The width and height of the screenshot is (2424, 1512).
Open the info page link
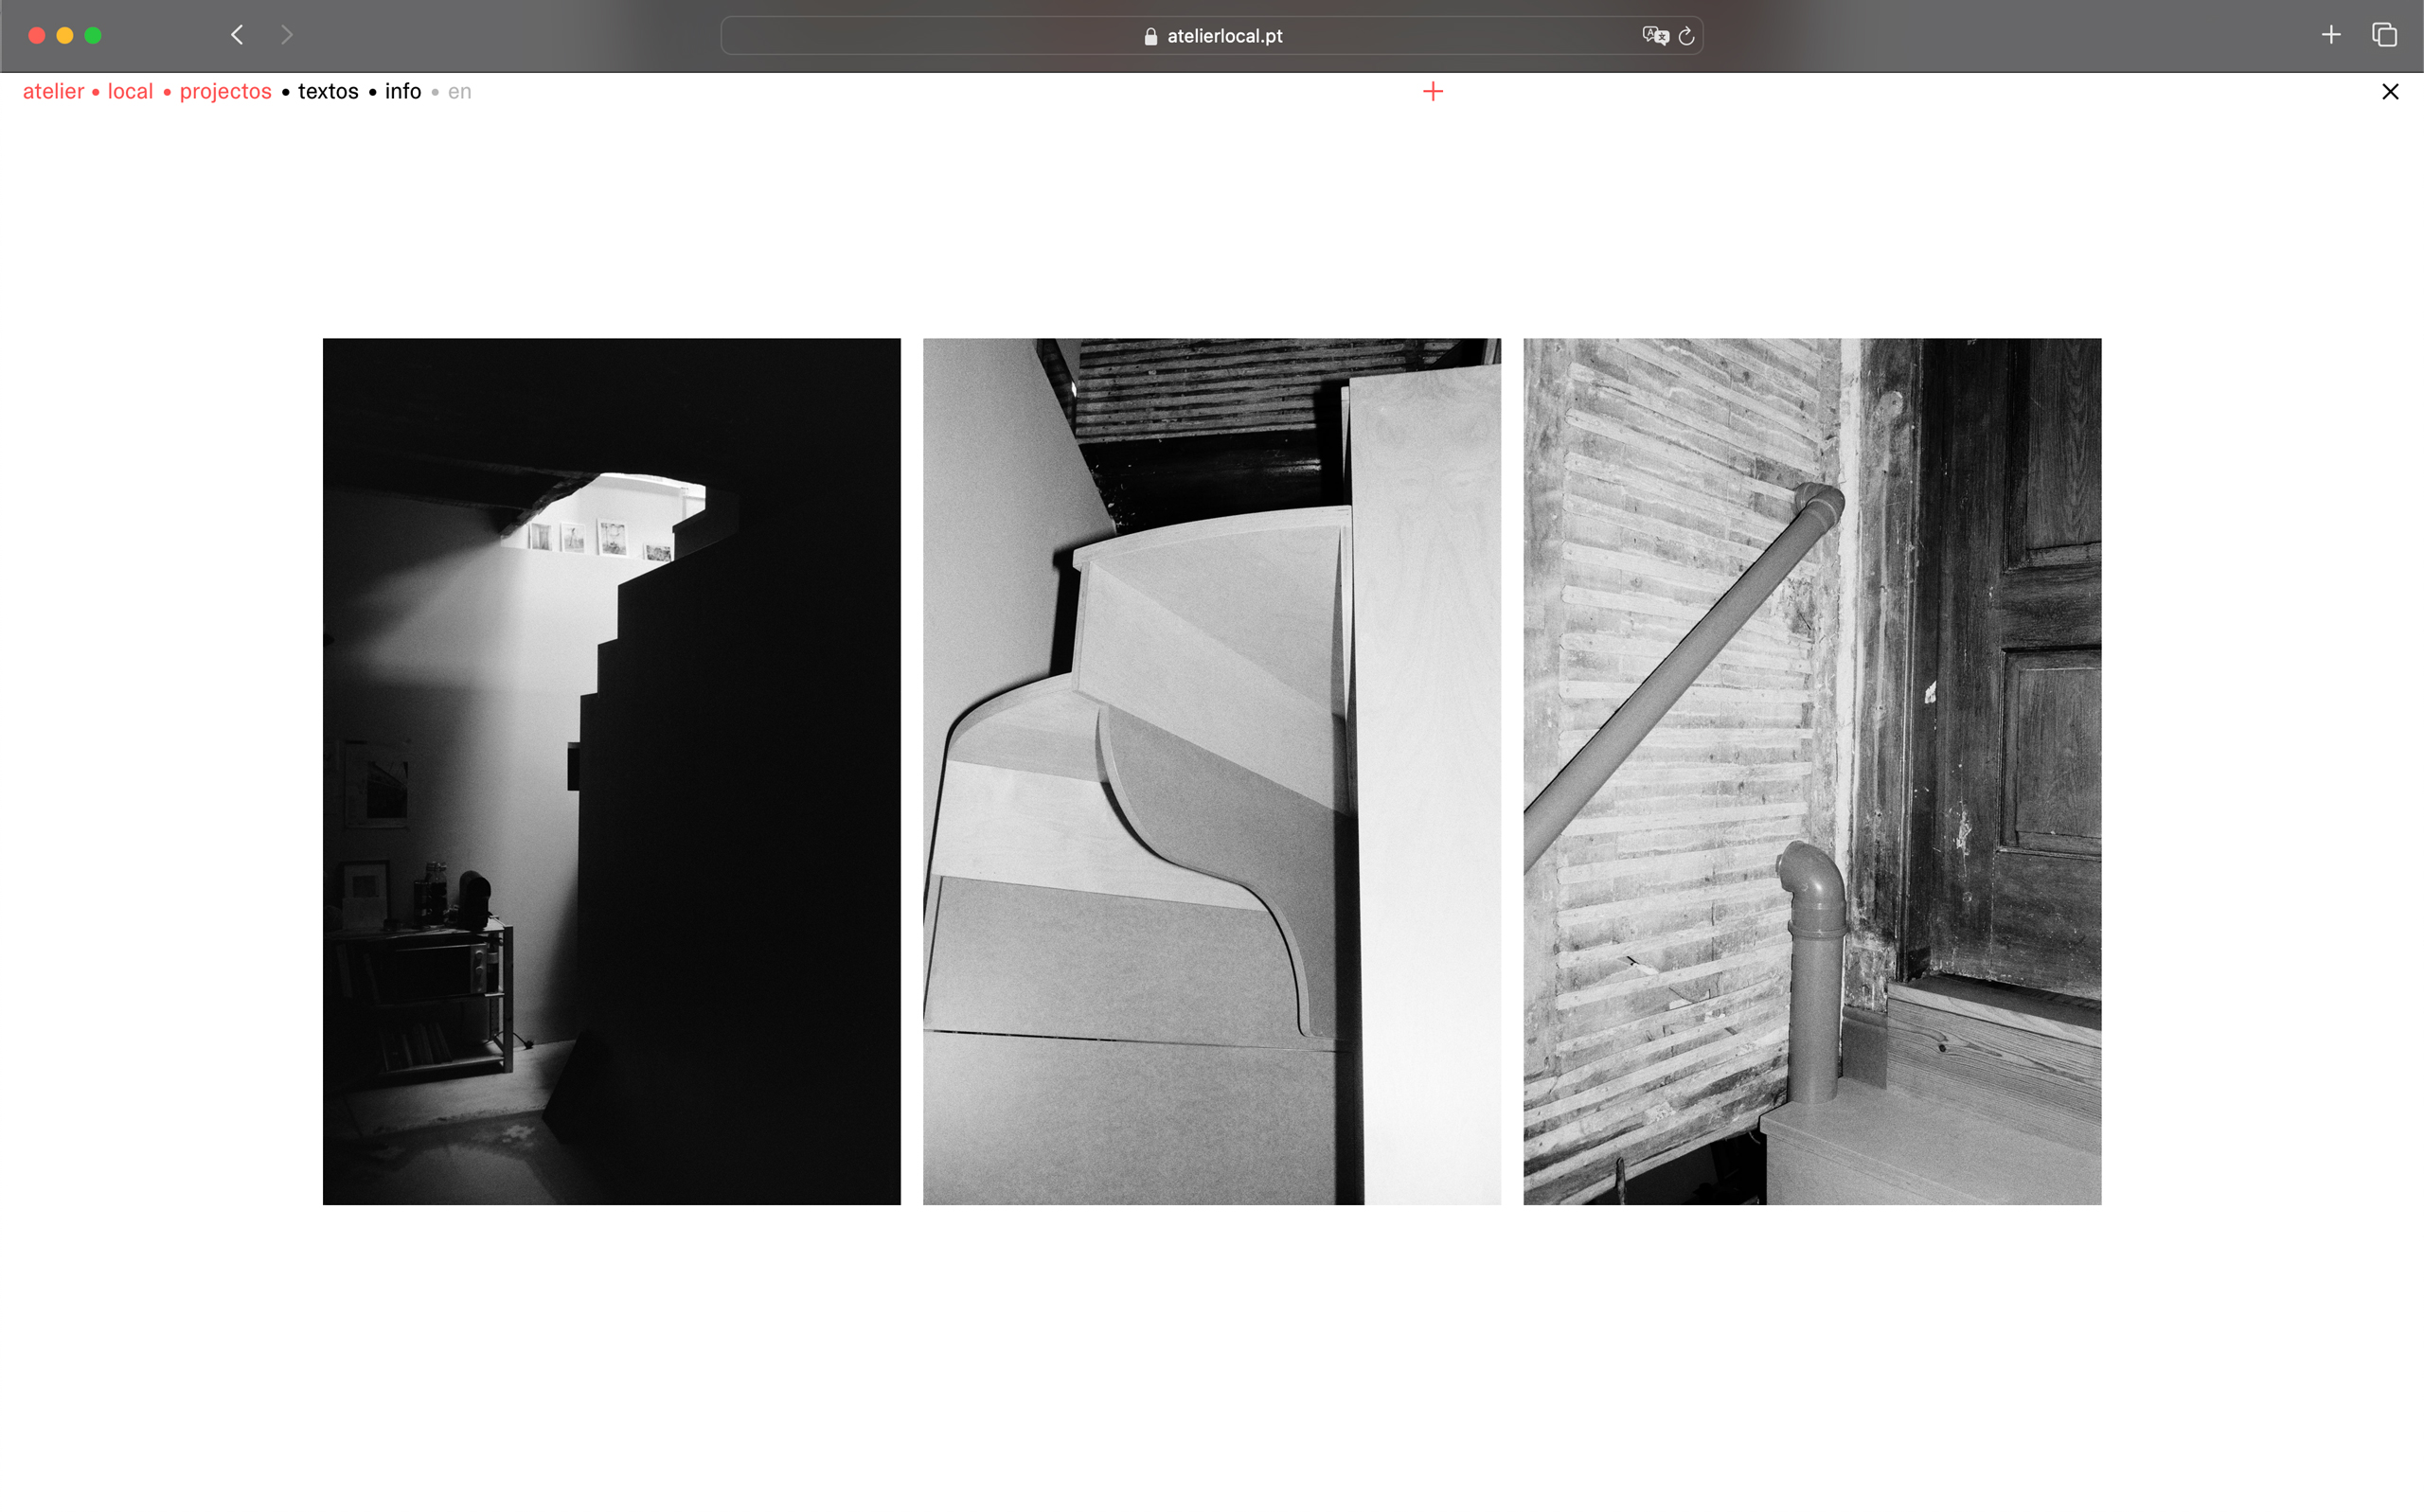point(403,92)
